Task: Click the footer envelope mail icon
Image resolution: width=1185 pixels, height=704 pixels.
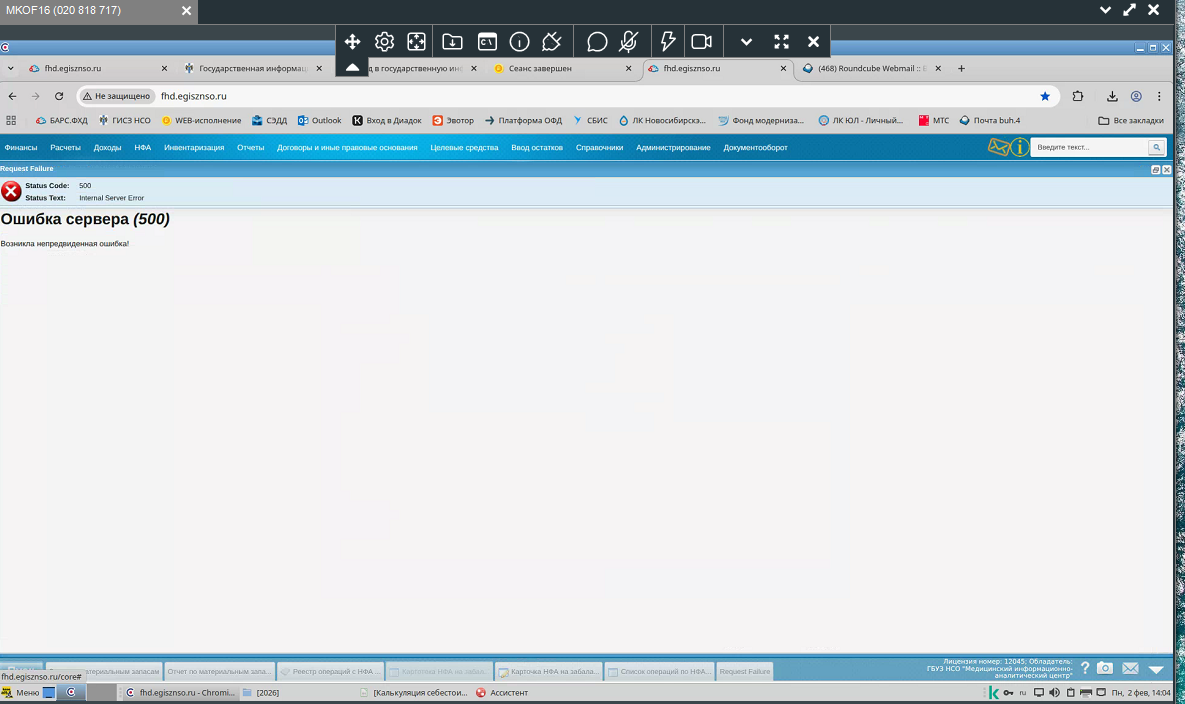Action: [x=1131, y=668]
